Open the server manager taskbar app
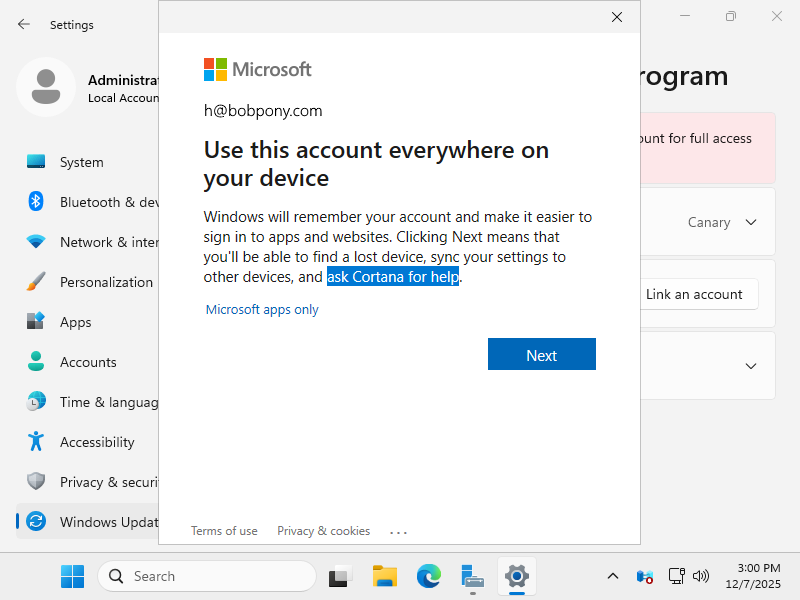Screen dimensions: 800x600 tap(472, 576)
